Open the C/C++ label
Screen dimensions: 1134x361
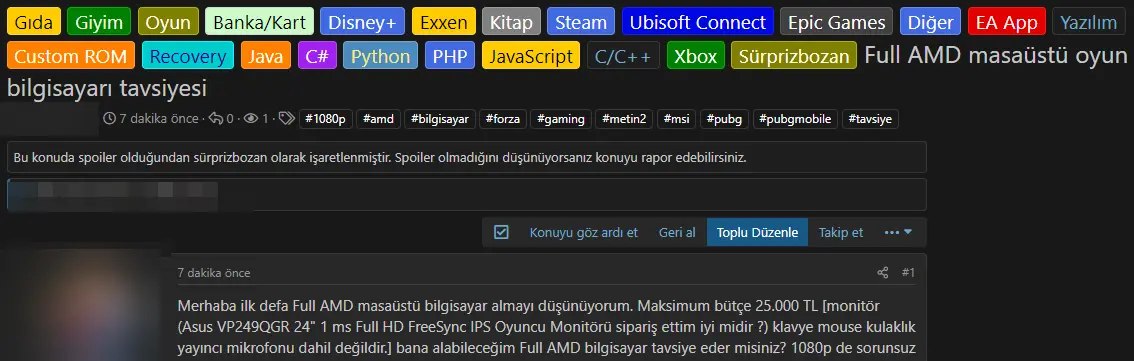(x=623, y=56)
